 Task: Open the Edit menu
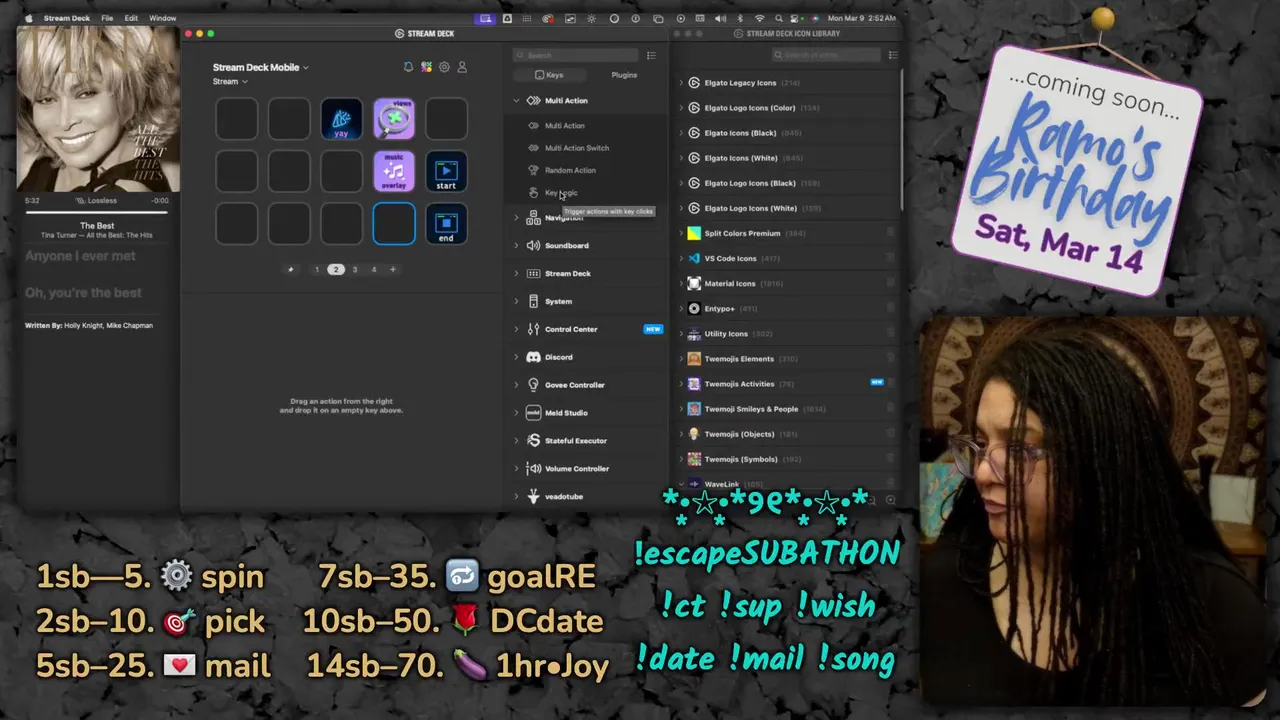(x=131, y=18)
